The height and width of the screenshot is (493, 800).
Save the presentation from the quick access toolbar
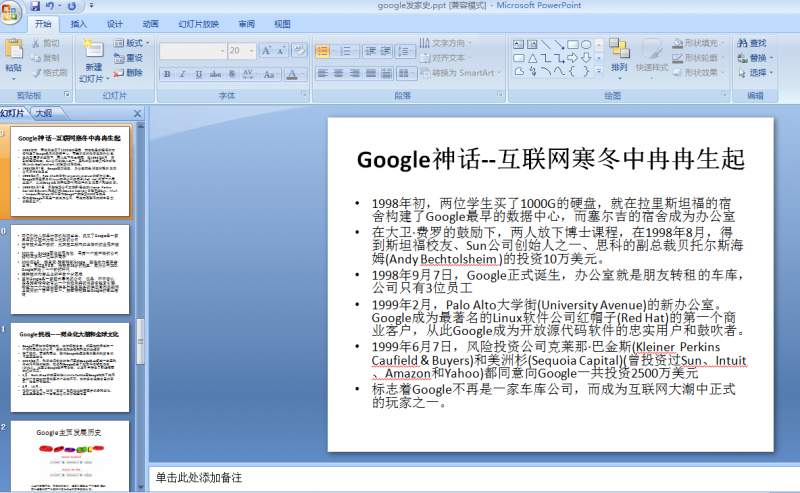click(x=35, y=6)
